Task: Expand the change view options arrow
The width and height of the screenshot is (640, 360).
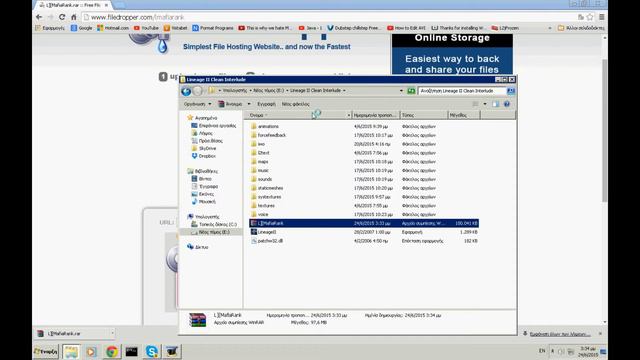Action: point(485,104)
